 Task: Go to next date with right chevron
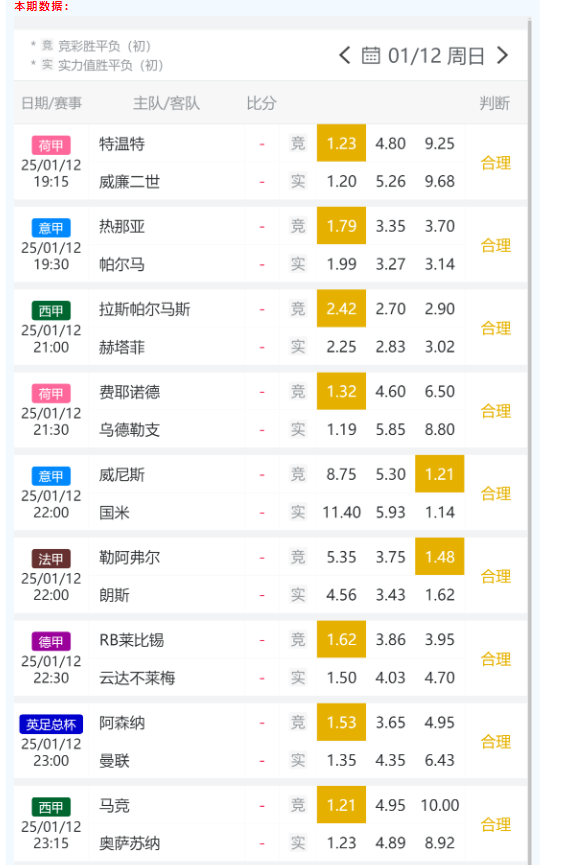click(x=502, y=55)
